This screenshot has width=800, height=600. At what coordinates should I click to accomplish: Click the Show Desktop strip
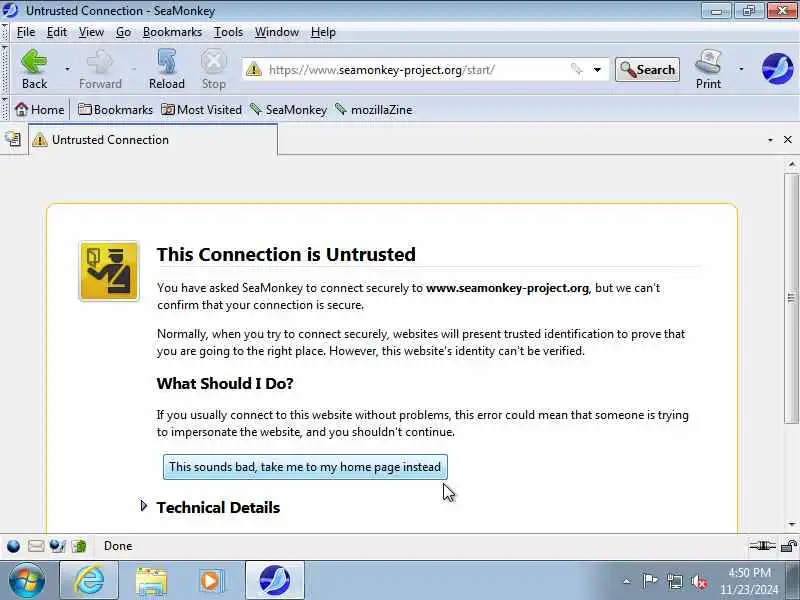click(794, 580)
